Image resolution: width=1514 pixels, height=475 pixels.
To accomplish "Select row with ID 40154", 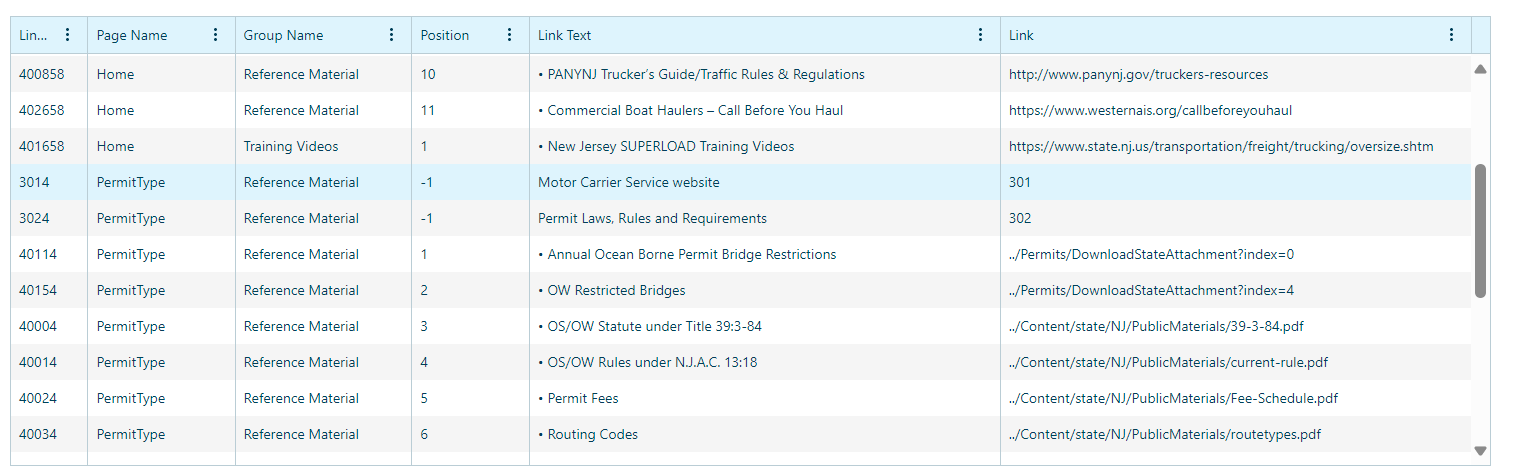I will pyautogui.click(x=741, y=290).
